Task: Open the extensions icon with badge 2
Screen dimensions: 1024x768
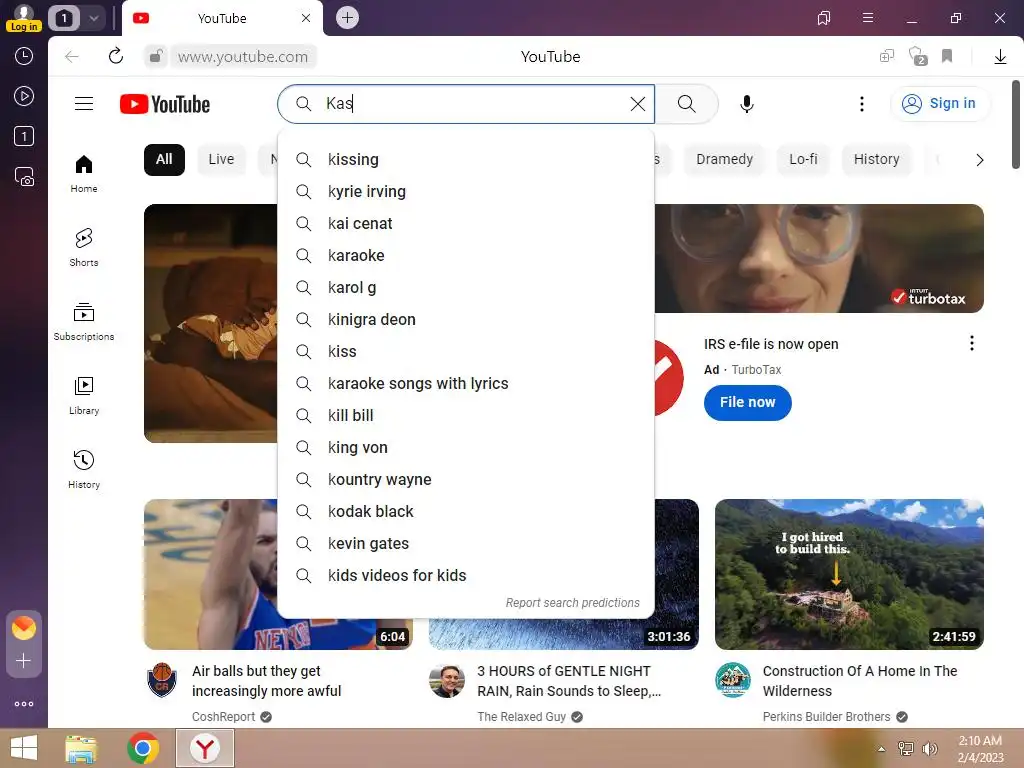Action: pos(918,56)
